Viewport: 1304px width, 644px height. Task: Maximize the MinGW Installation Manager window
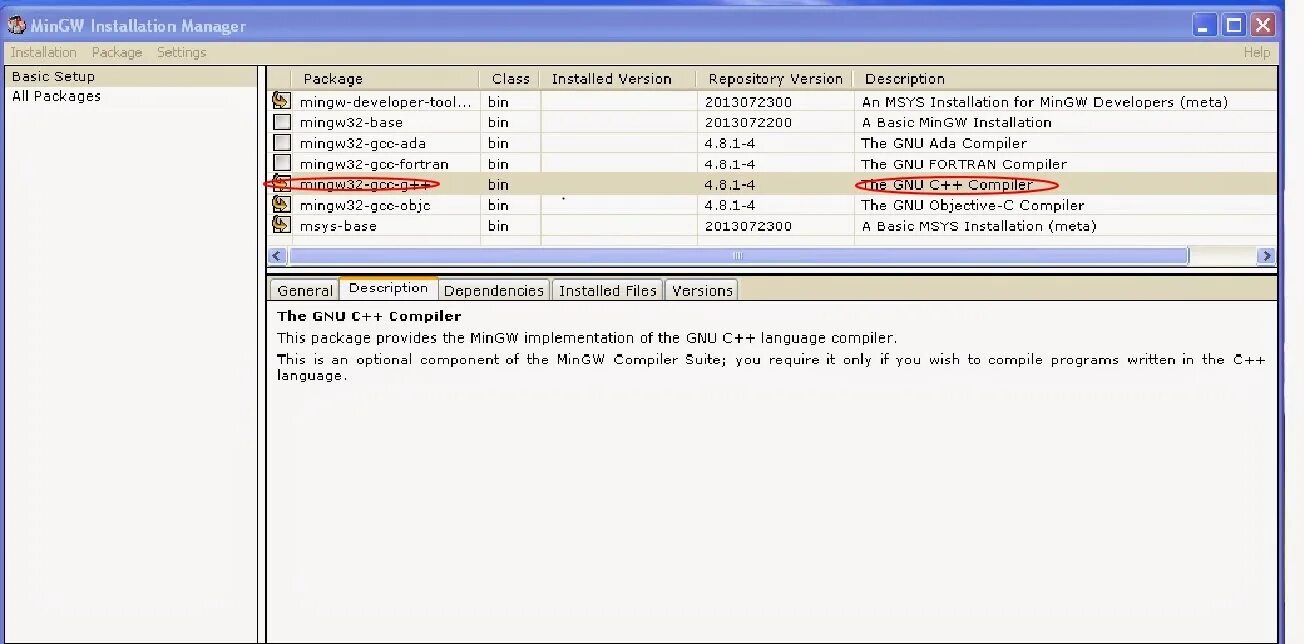coord(1234,25)
